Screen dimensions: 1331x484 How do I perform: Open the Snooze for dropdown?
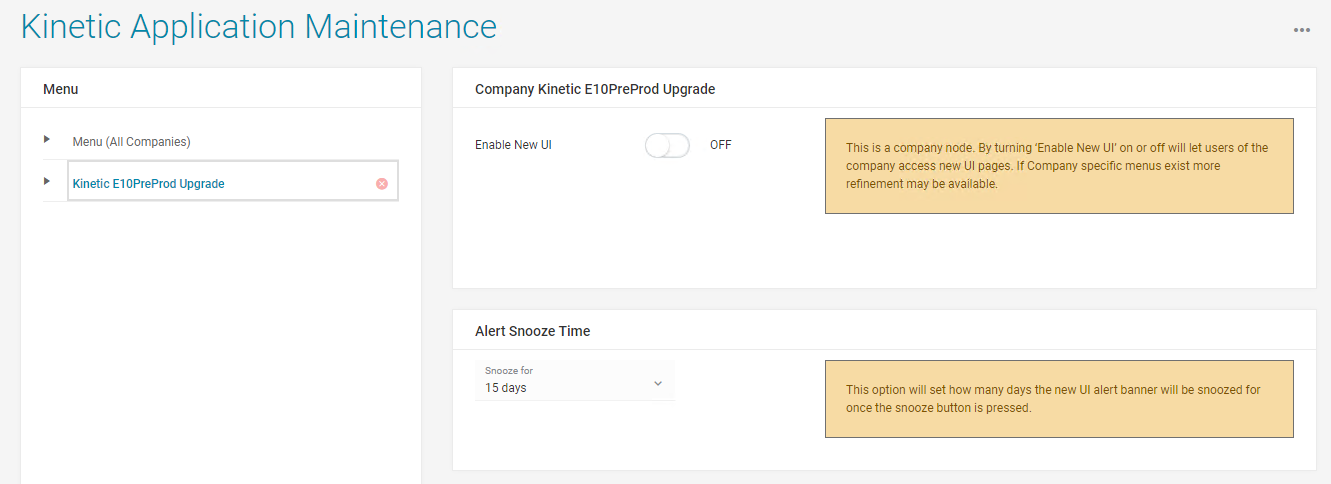(x=574, y=381)
